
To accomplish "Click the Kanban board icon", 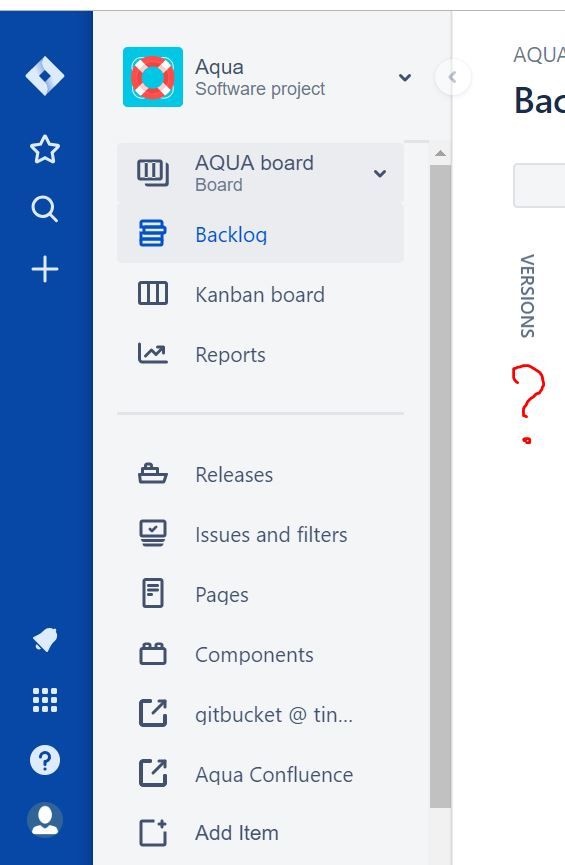I will click(x=153, y=293).
